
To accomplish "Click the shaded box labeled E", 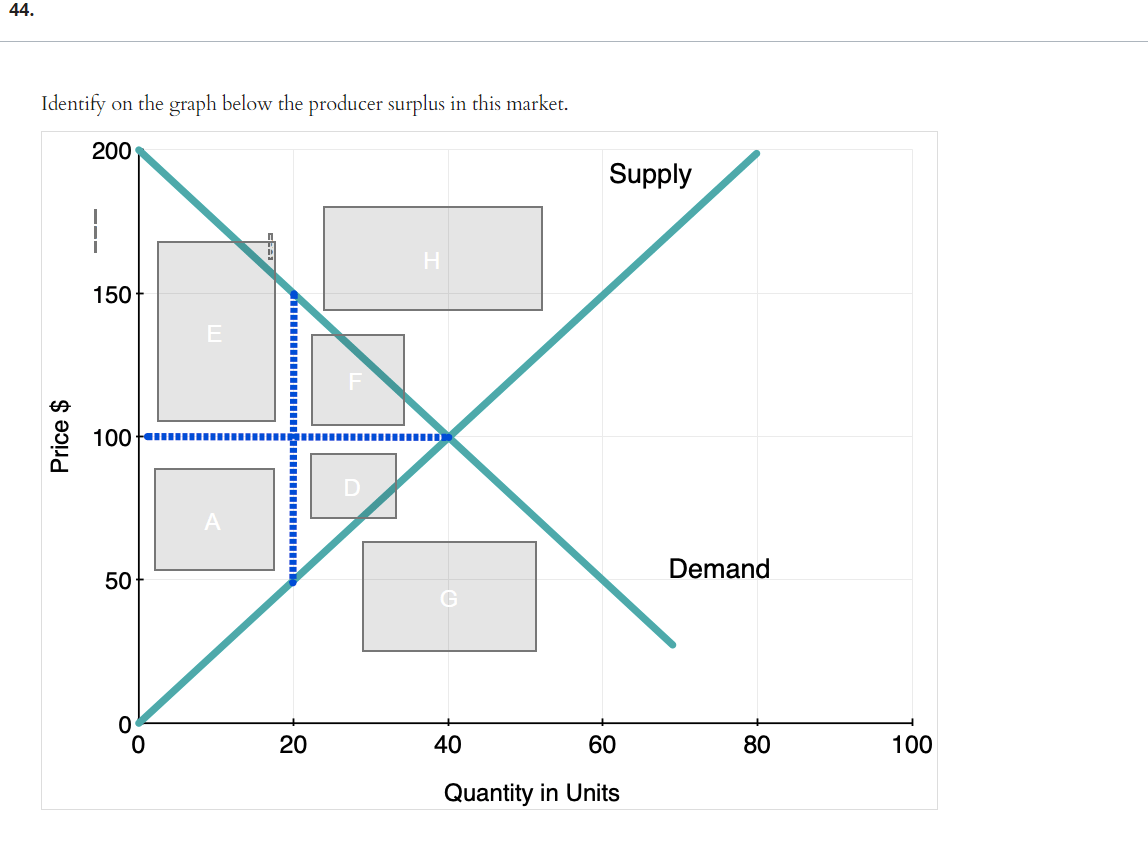I will pos(216,331).
